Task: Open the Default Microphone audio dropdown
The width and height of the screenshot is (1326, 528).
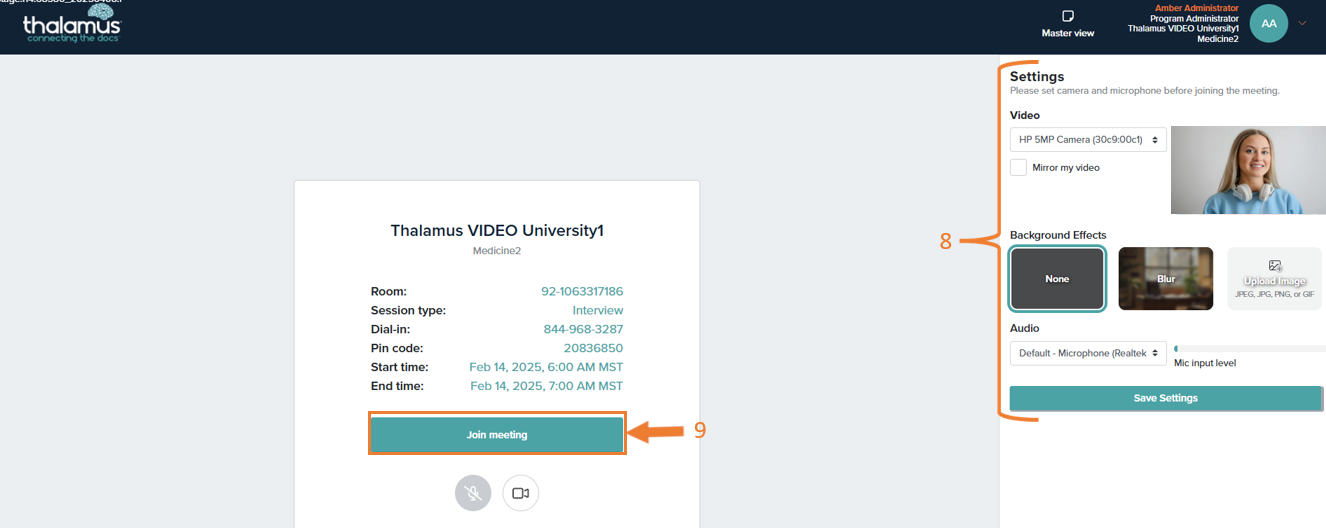Action: point(1088,353)
